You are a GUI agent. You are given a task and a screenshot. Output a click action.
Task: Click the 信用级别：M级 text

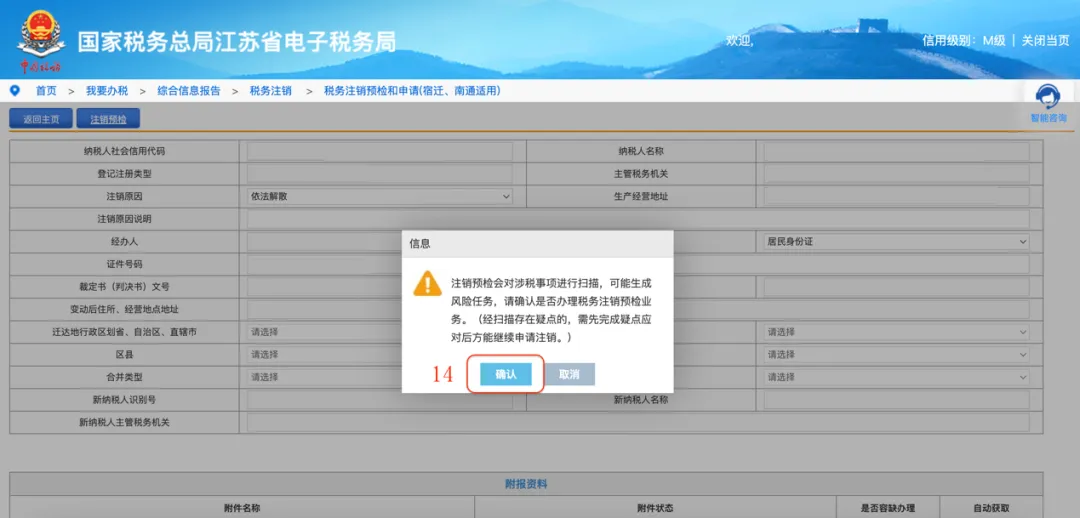[964, 41]
